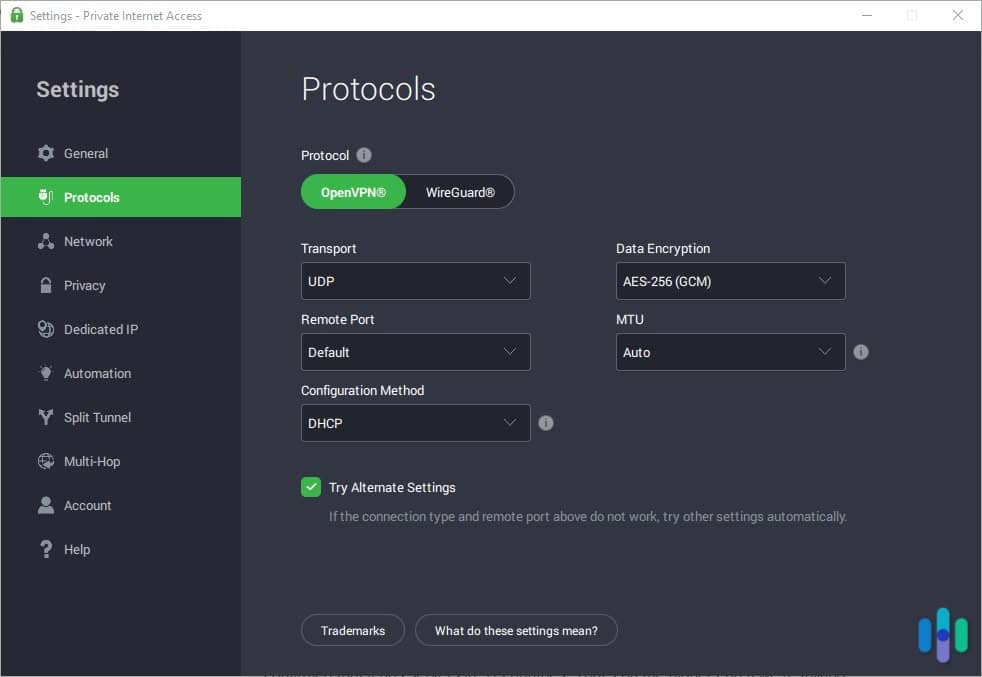Open the Split Tunnel settings

[121, 417]
